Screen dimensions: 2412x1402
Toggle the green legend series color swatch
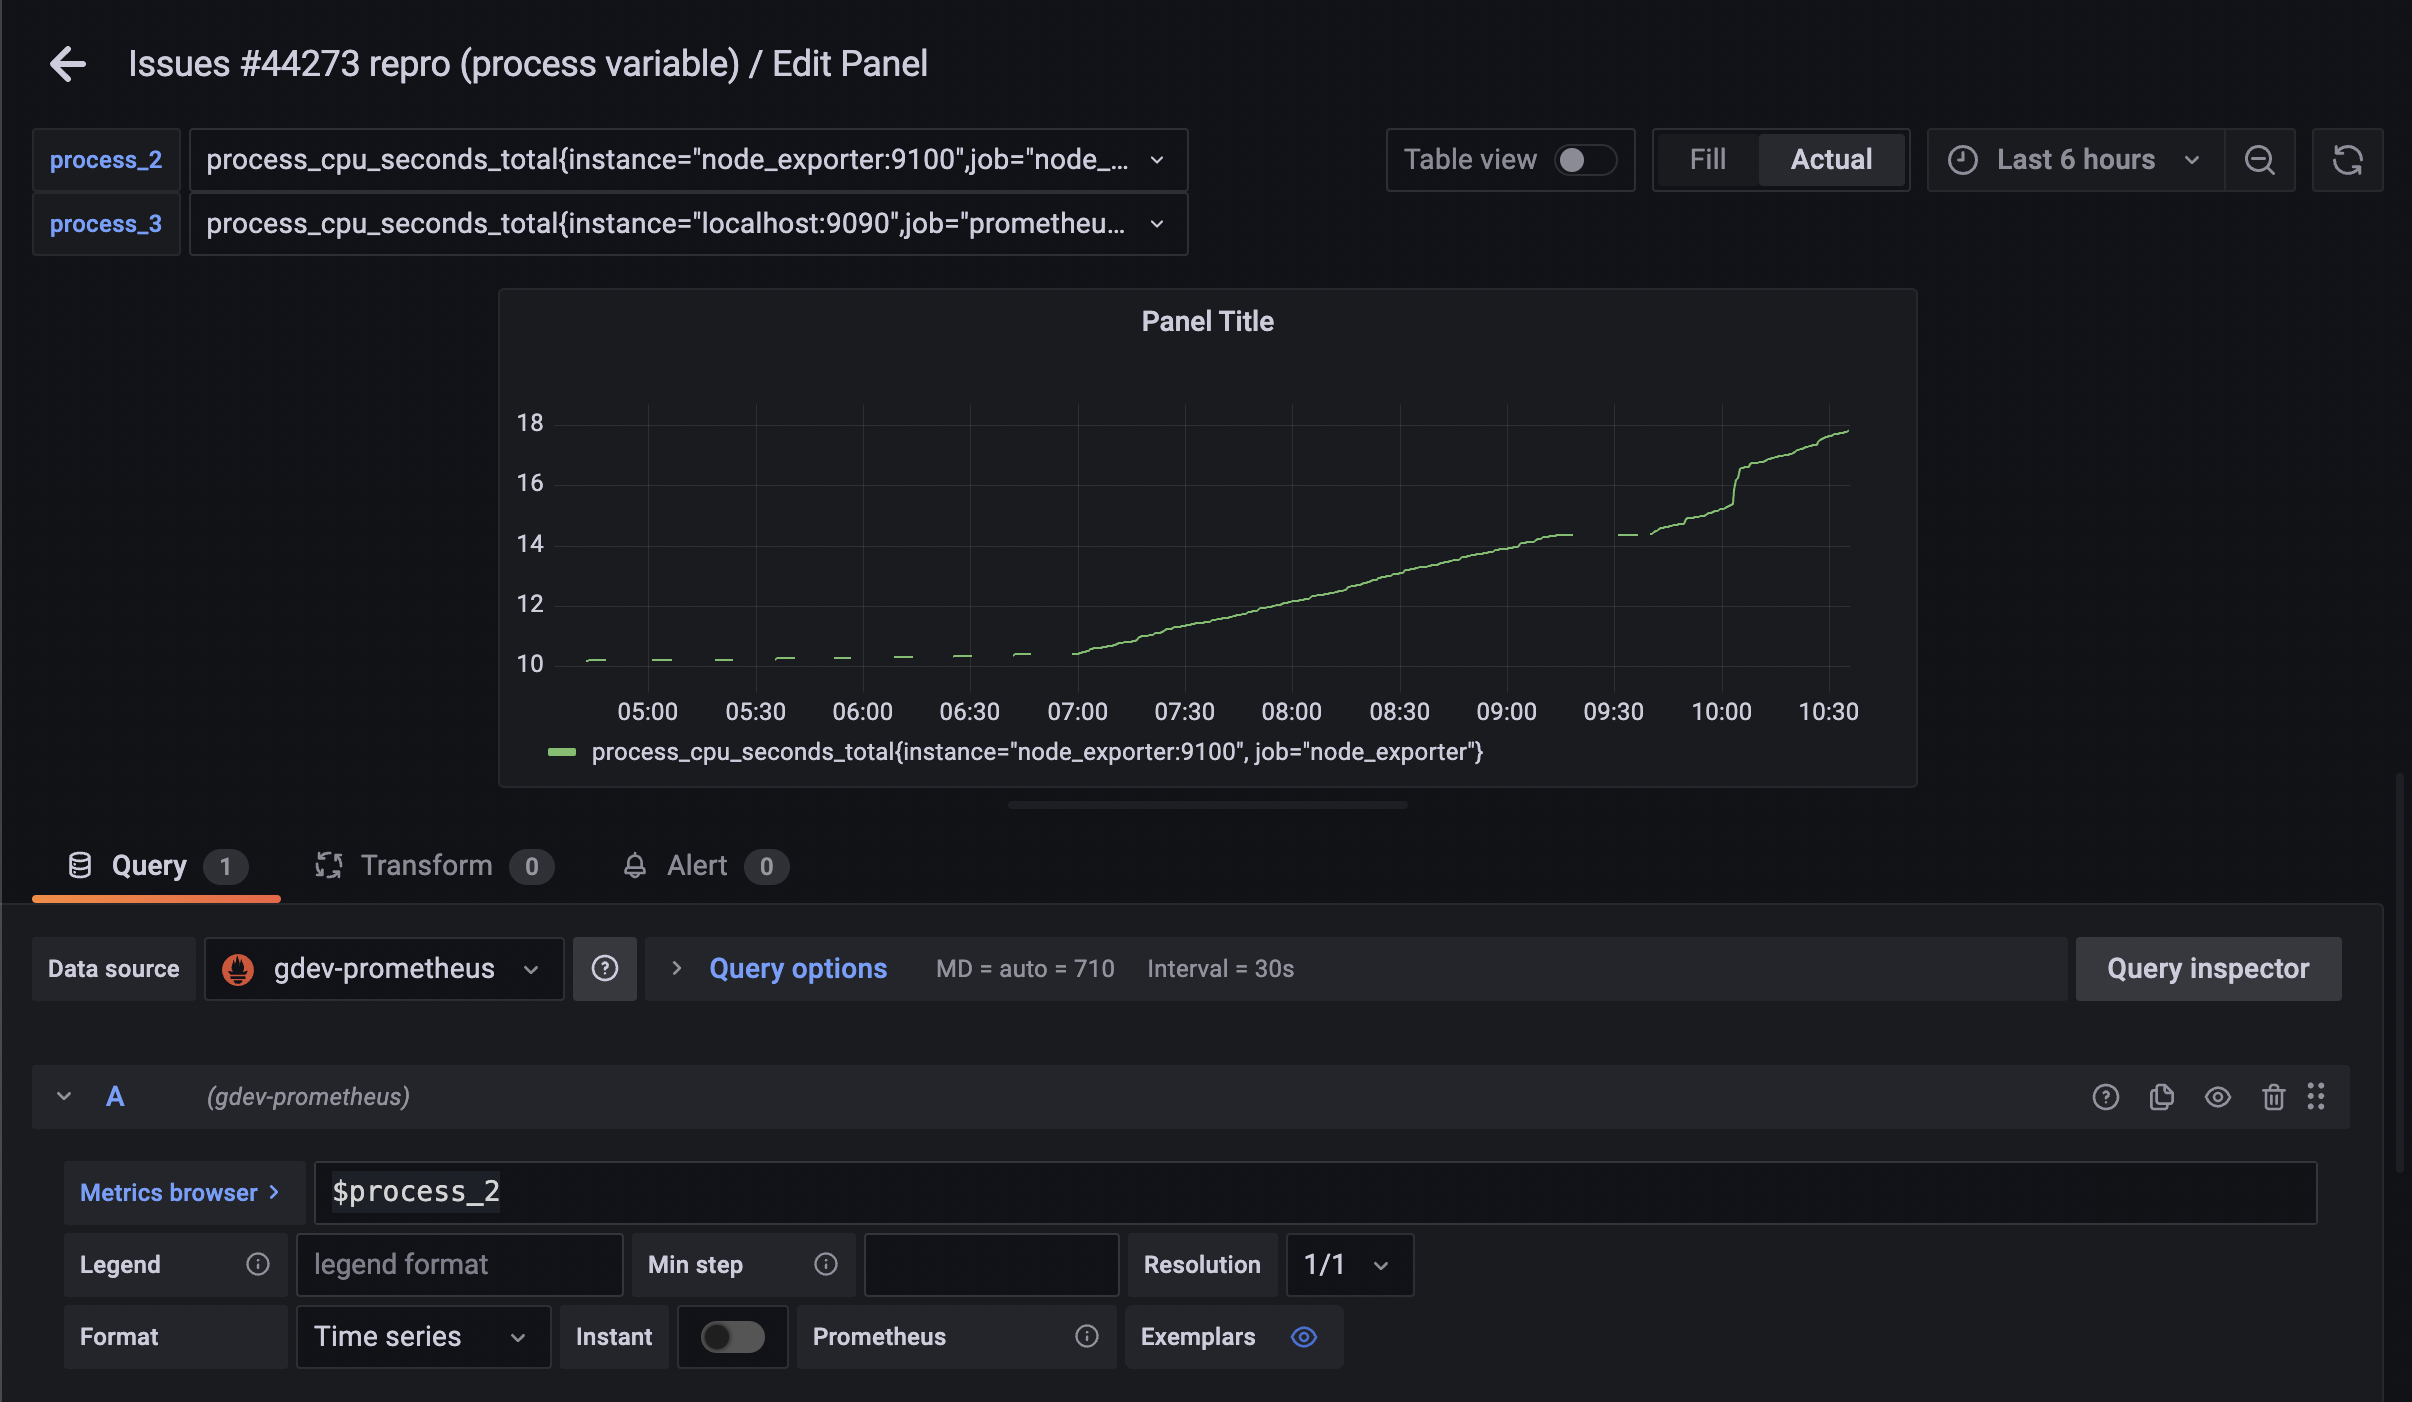562,752
